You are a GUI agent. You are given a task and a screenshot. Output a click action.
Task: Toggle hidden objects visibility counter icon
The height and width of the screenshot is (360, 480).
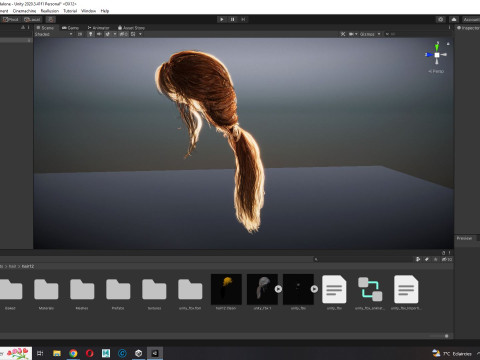pos(123,34)
